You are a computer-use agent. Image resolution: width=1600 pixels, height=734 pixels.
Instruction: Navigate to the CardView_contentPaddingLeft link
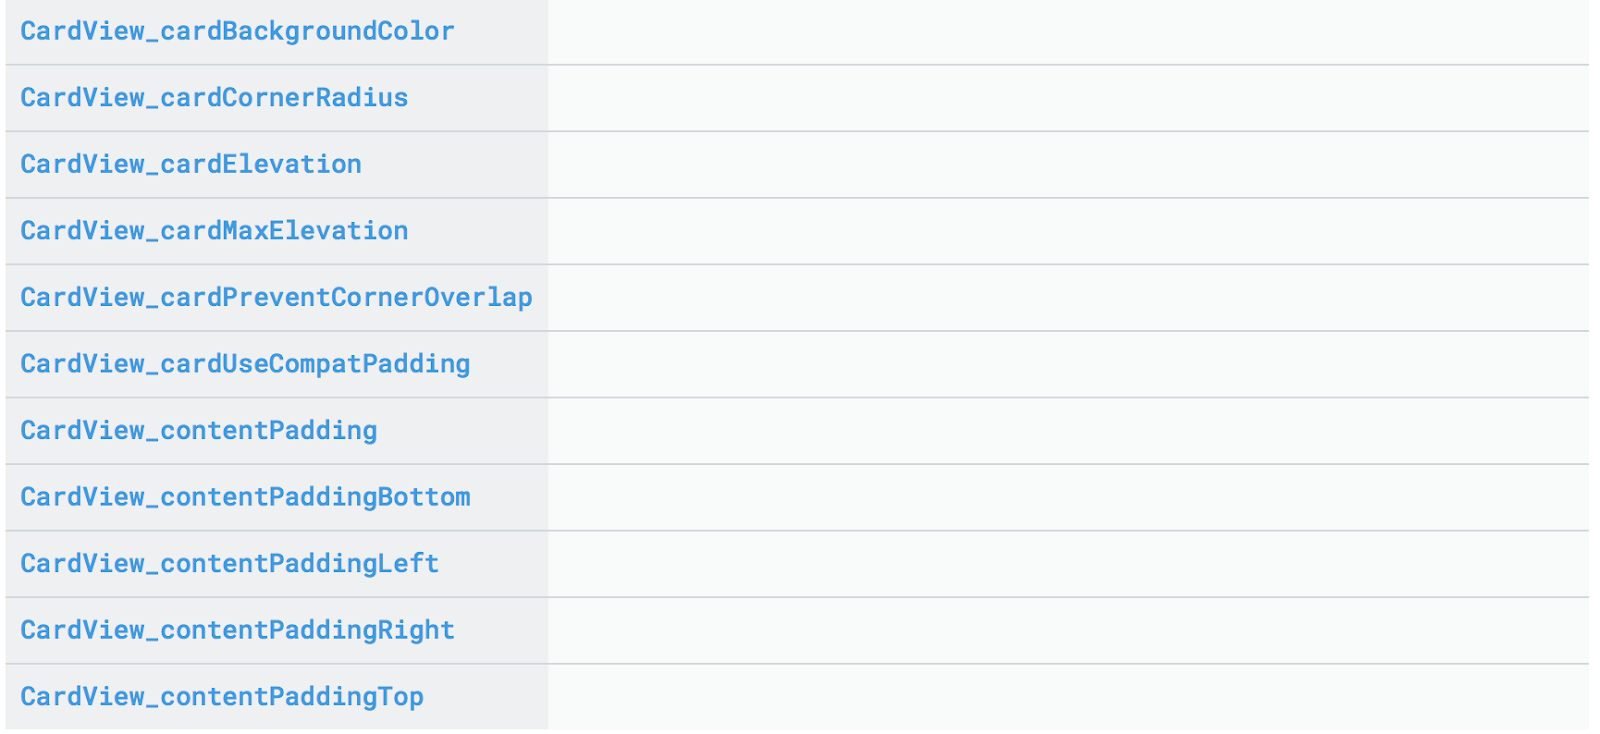(x=230, y=564)
